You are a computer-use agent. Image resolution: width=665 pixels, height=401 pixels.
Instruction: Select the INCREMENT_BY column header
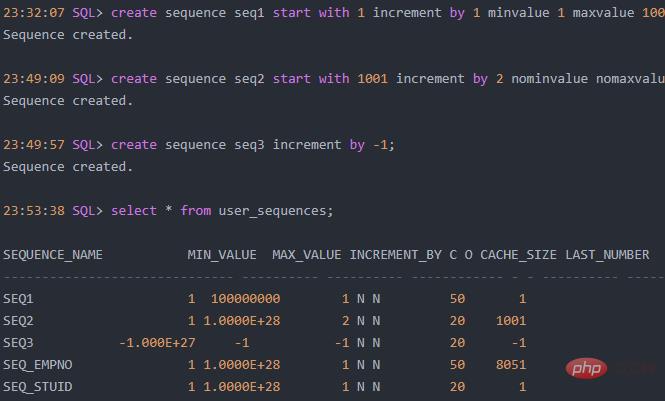tap(396, 255)
